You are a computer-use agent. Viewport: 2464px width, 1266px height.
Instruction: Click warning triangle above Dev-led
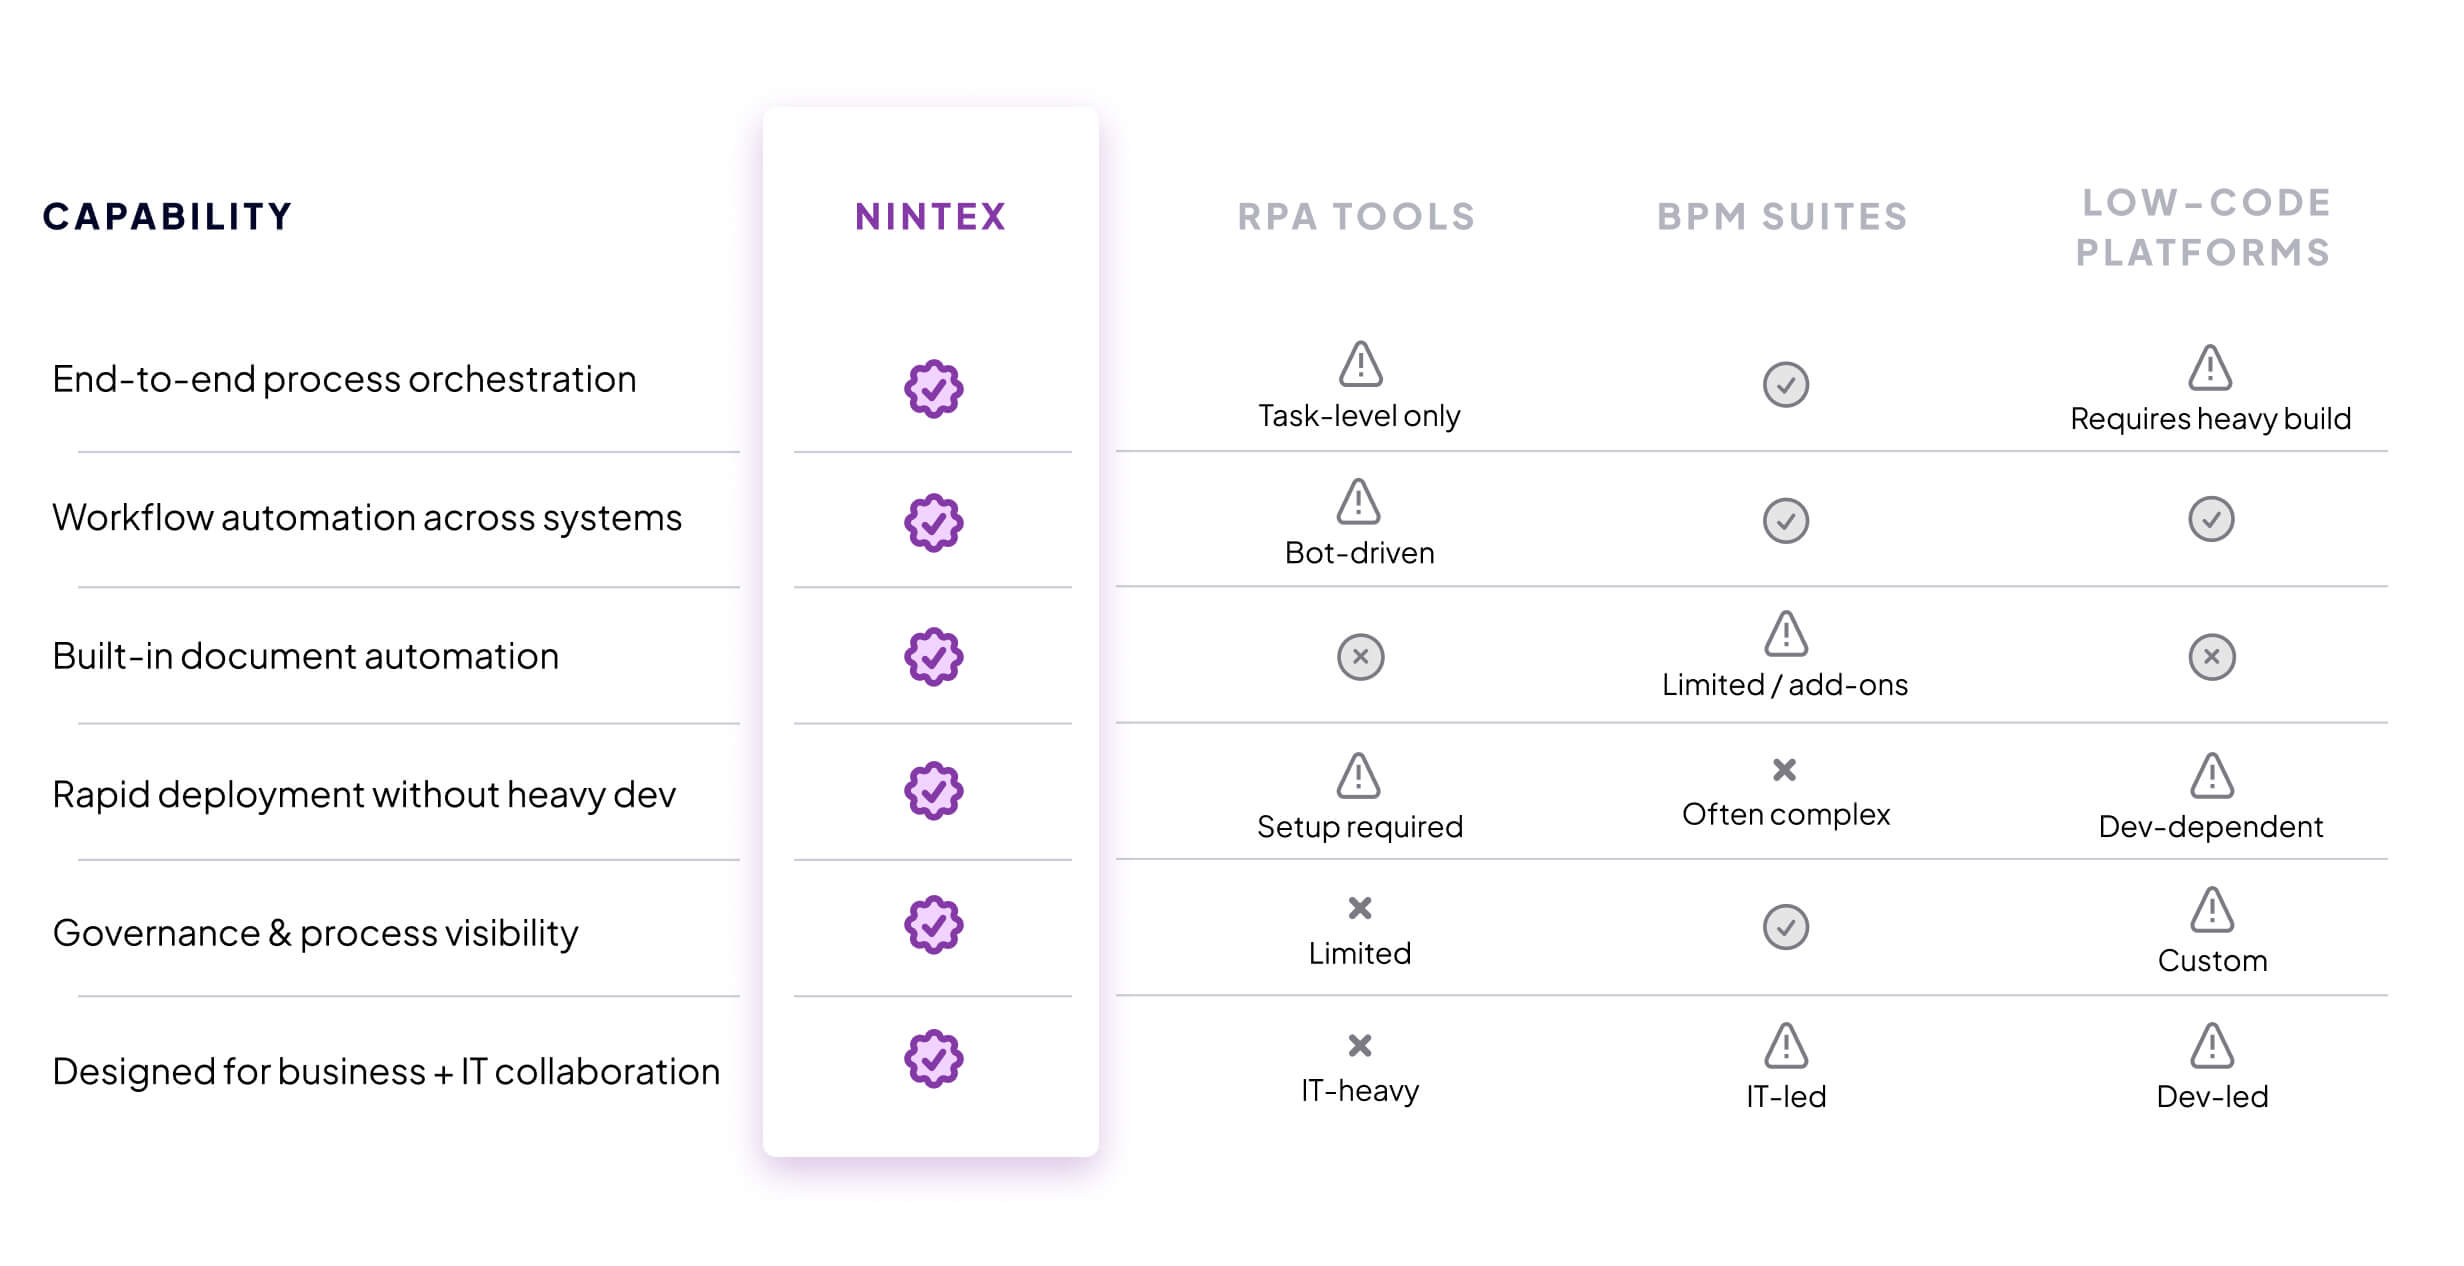[2211, 1045]
